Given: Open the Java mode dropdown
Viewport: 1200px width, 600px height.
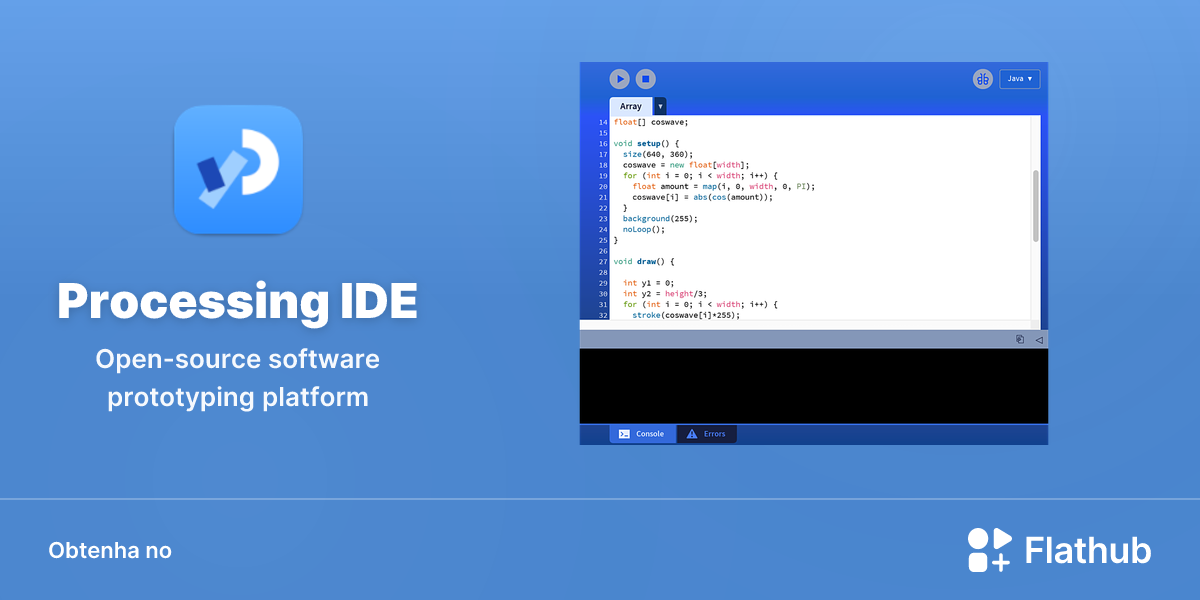Looking at the screenshot, I should tap(1020, 79).
